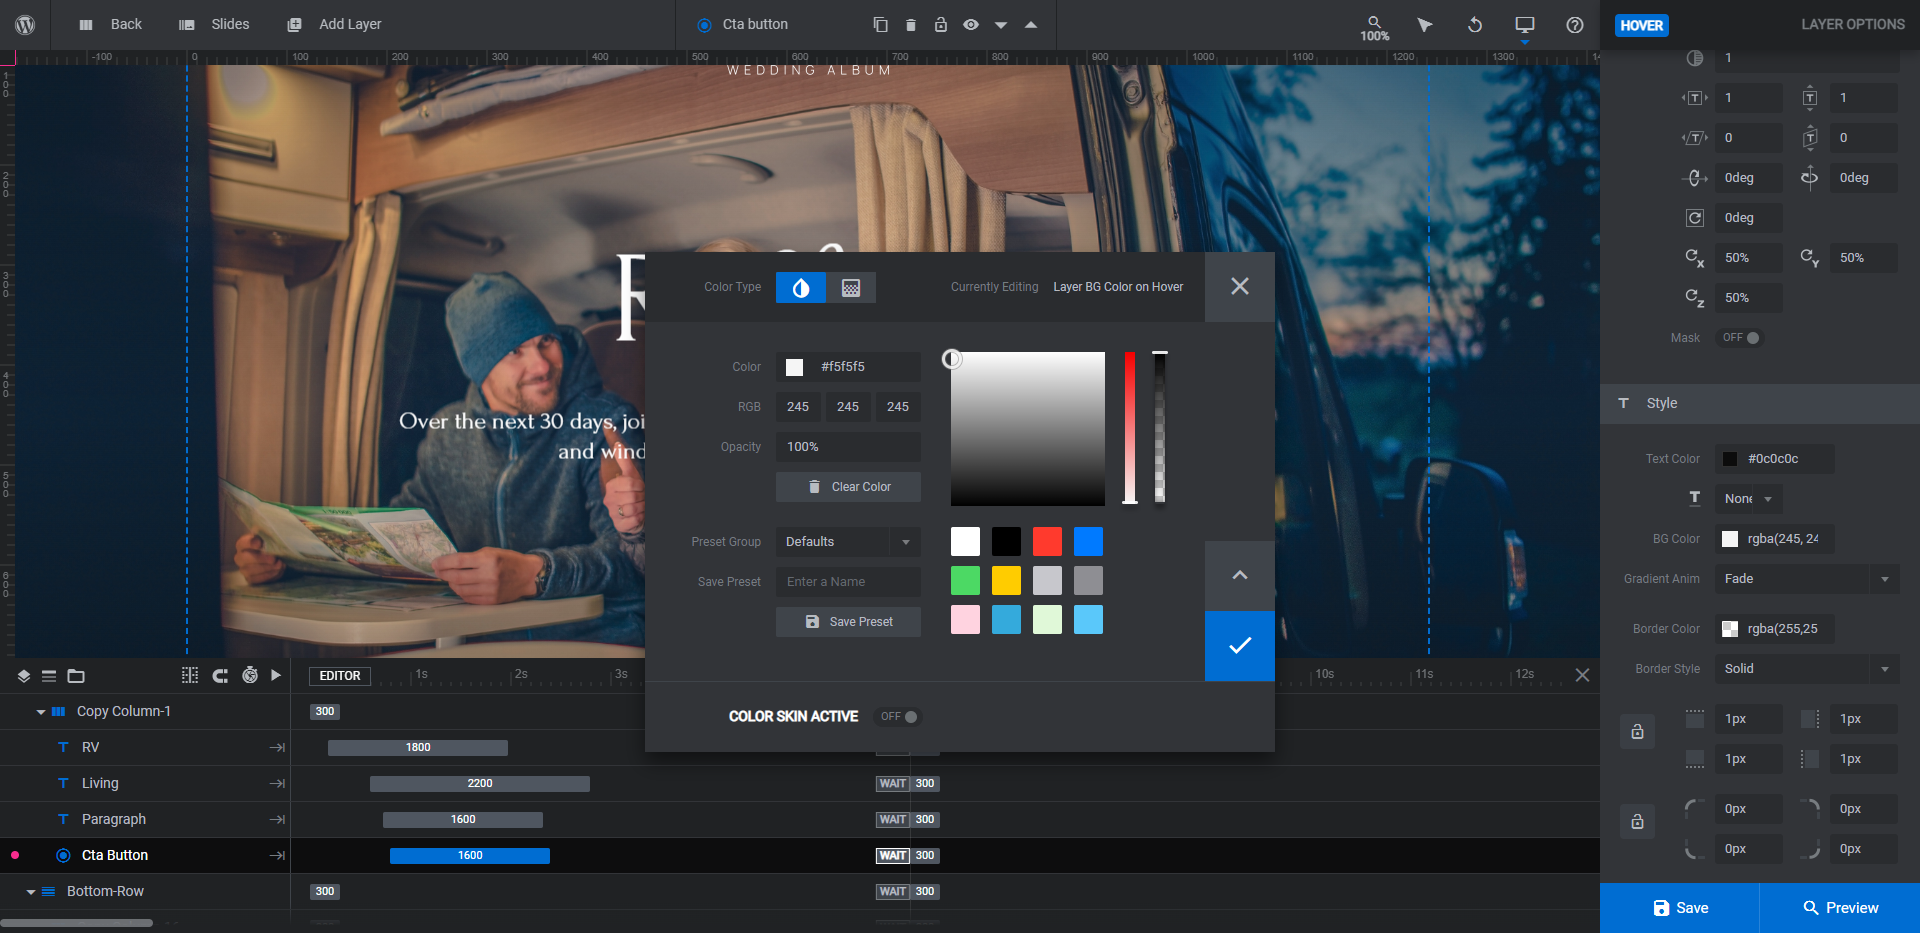Toggle Color Skin Active switch
The height and width of the screenshot is (933, 1920).
[899, 717]
